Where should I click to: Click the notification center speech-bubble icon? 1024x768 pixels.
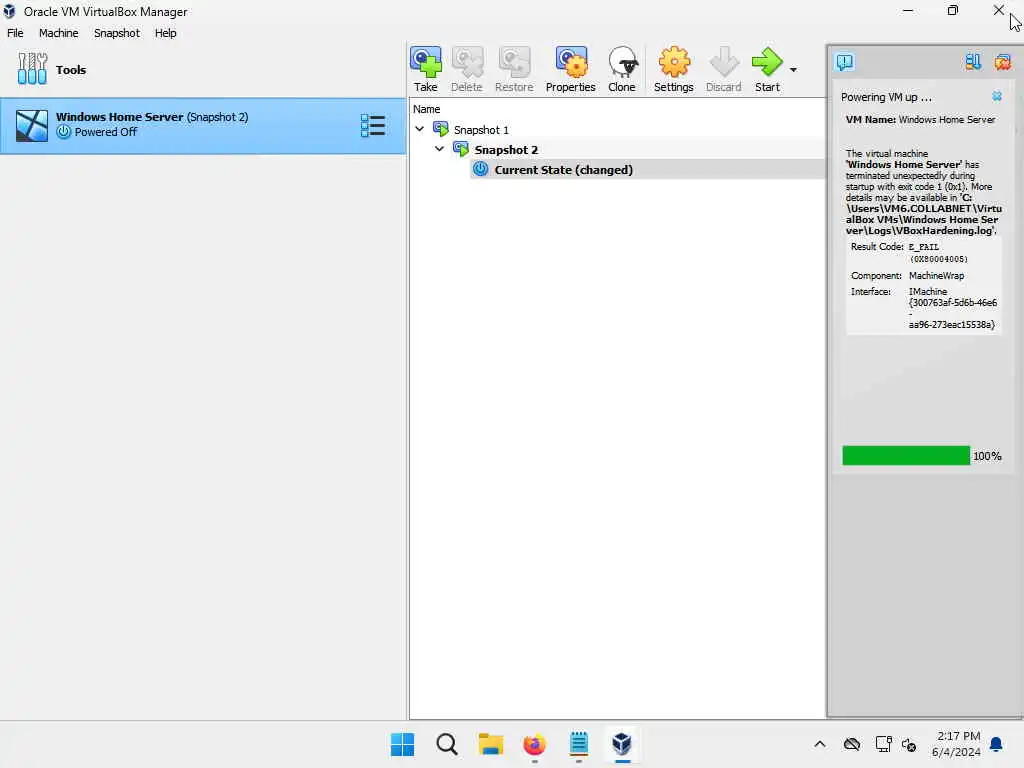pos(844,61)
